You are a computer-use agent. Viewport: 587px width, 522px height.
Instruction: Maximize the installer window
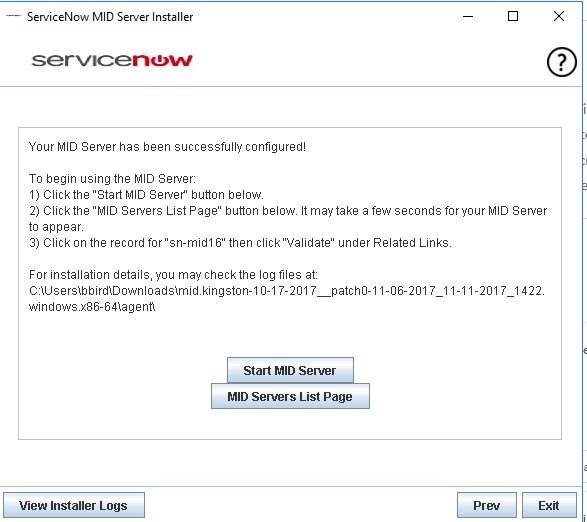click(513, 16)
